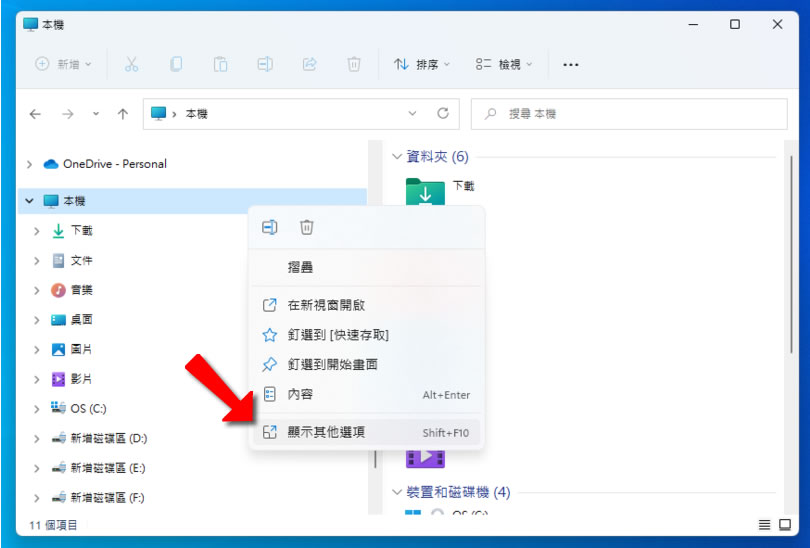Click the 本機 computer icon in title bar
The image size is (810, 548).
(30, 24)
